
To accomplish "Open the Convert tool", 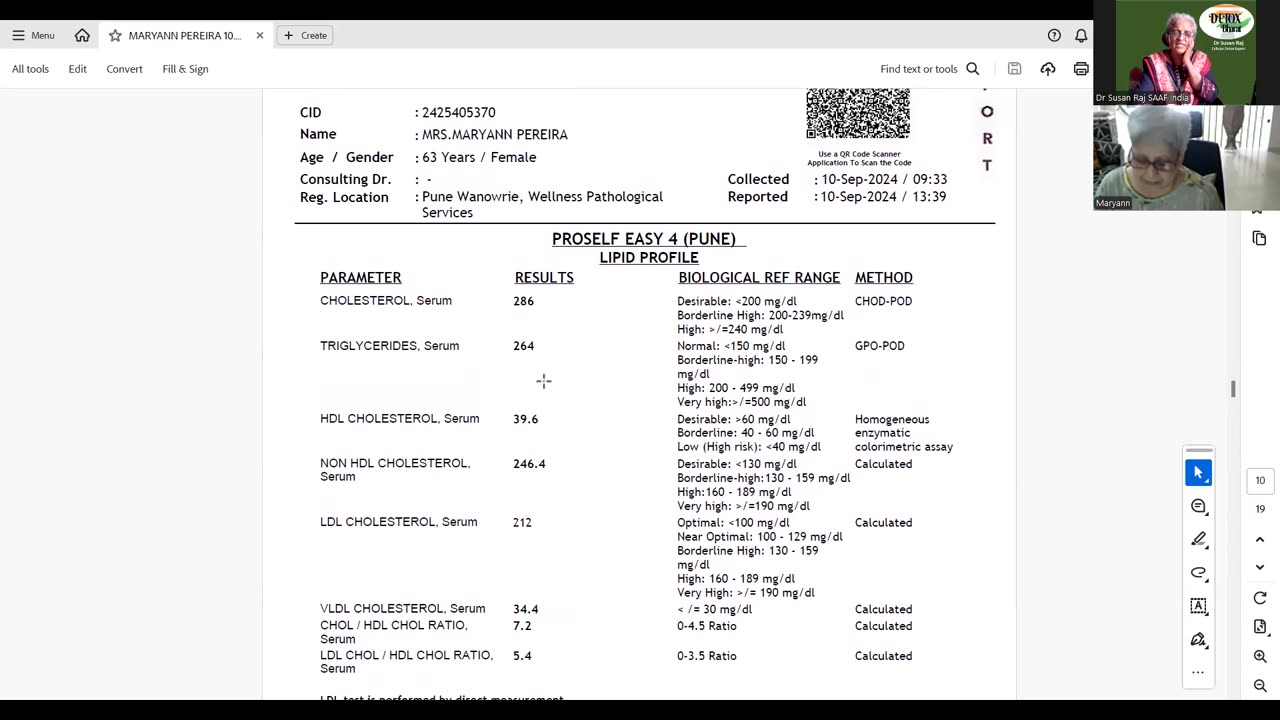I will click(124, 69).
